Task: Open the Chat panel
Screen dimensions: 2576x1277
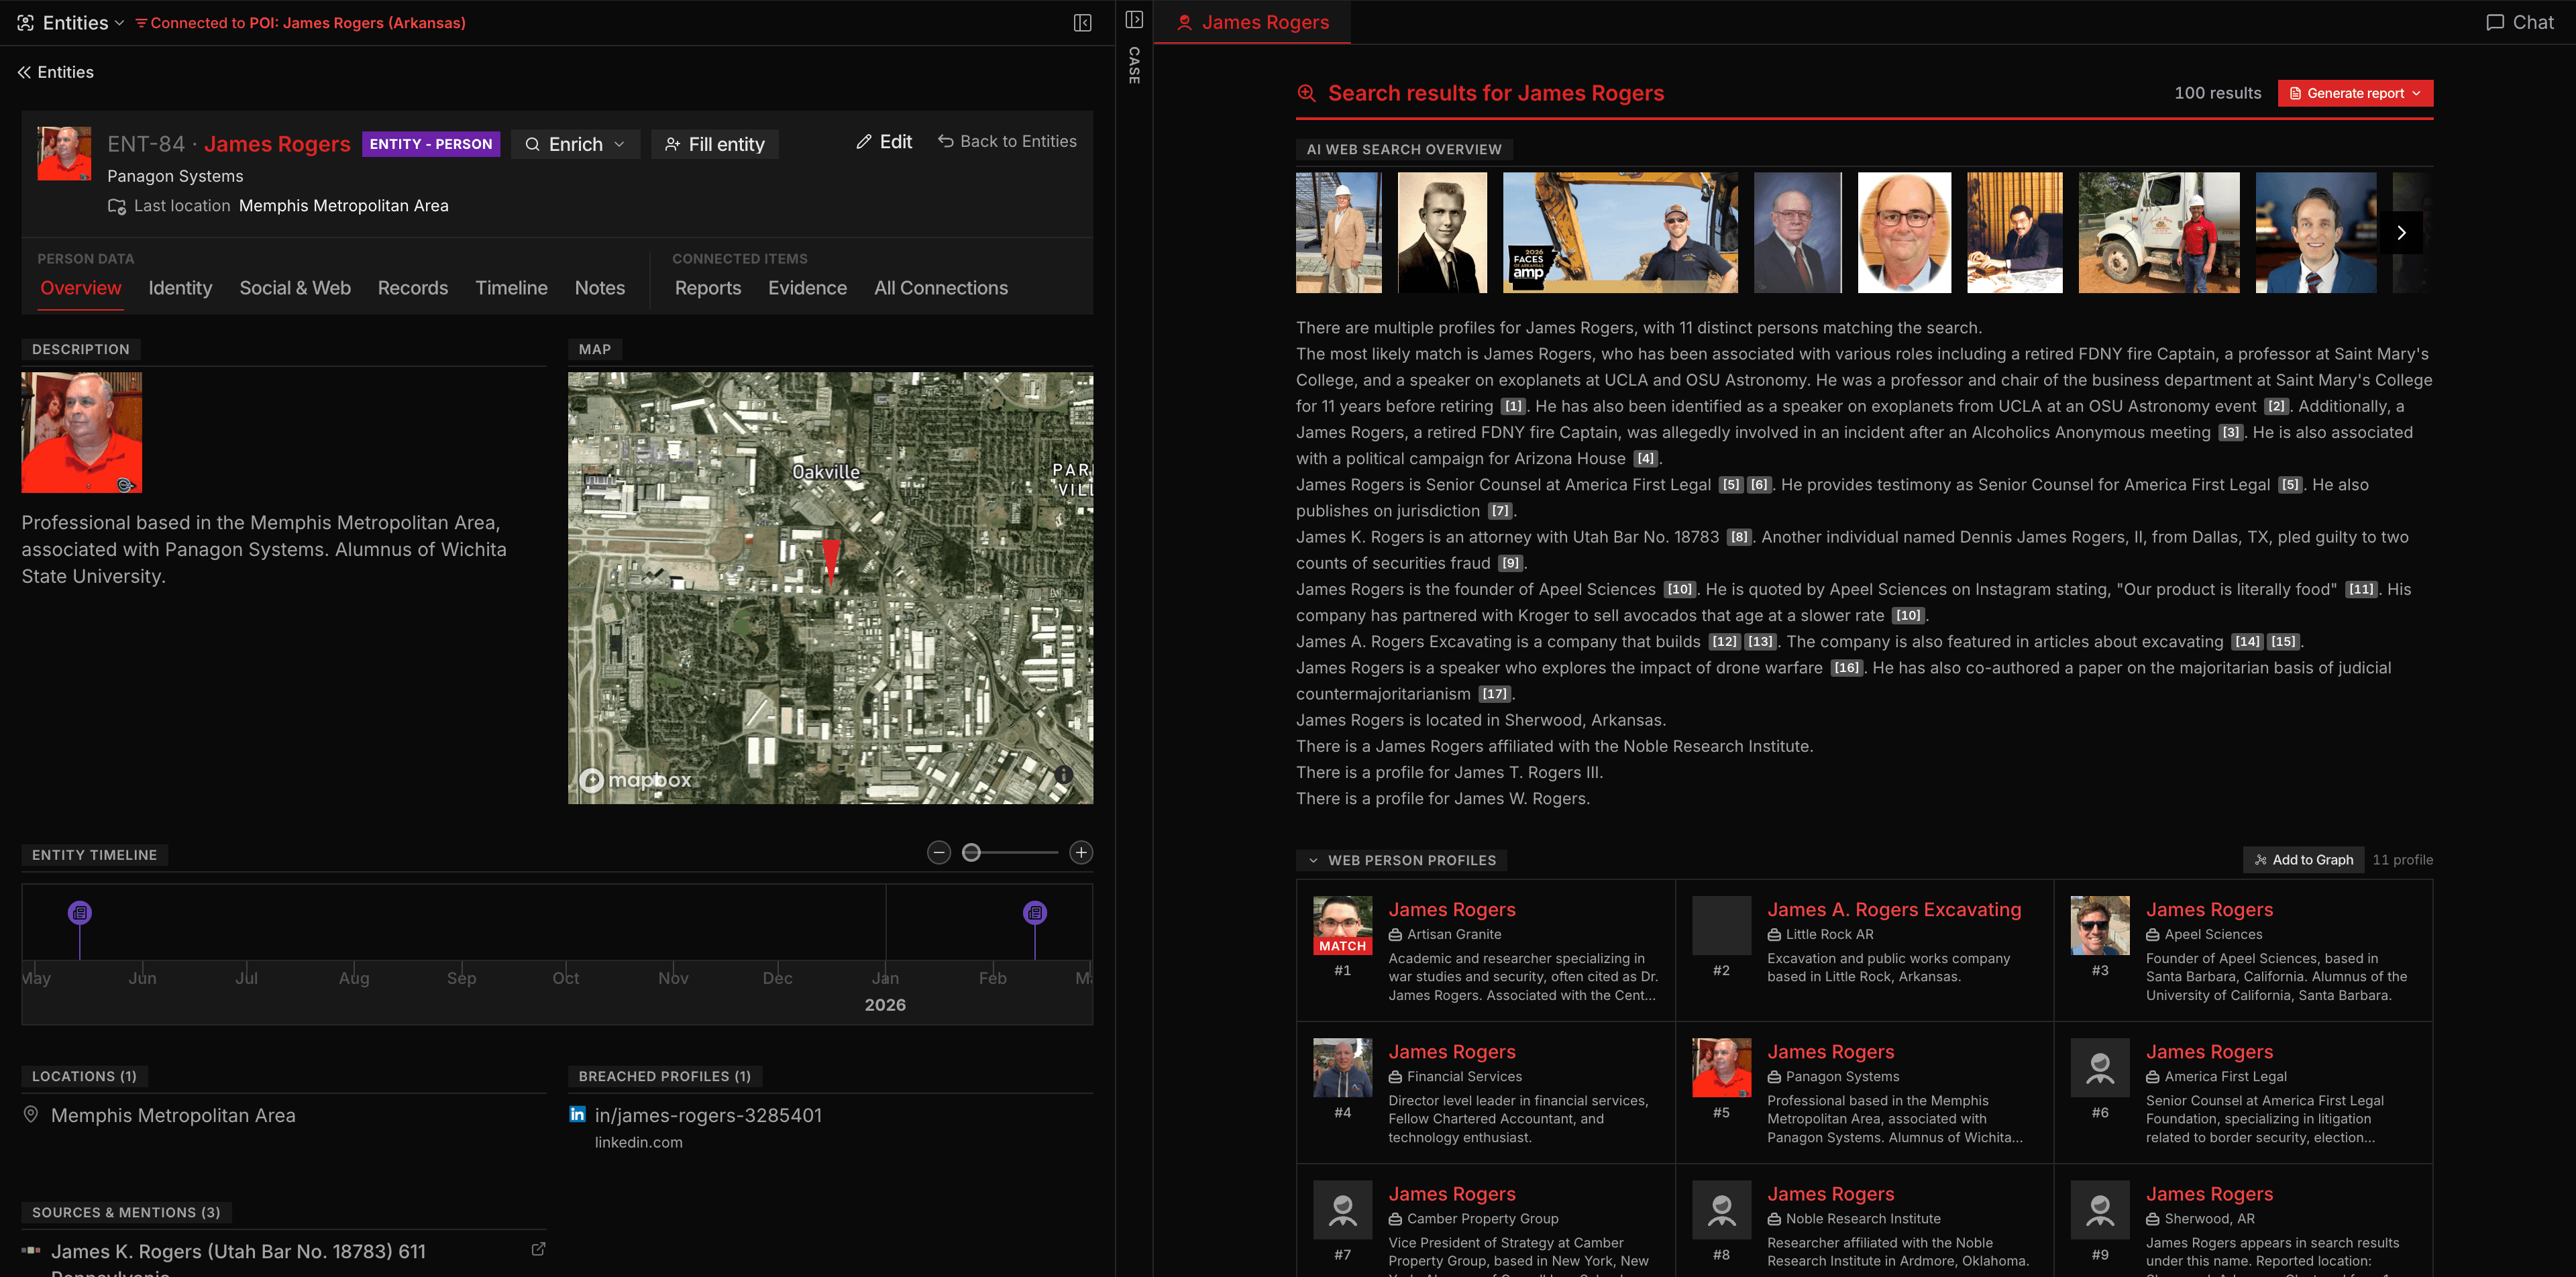Action: point(2520,22)
